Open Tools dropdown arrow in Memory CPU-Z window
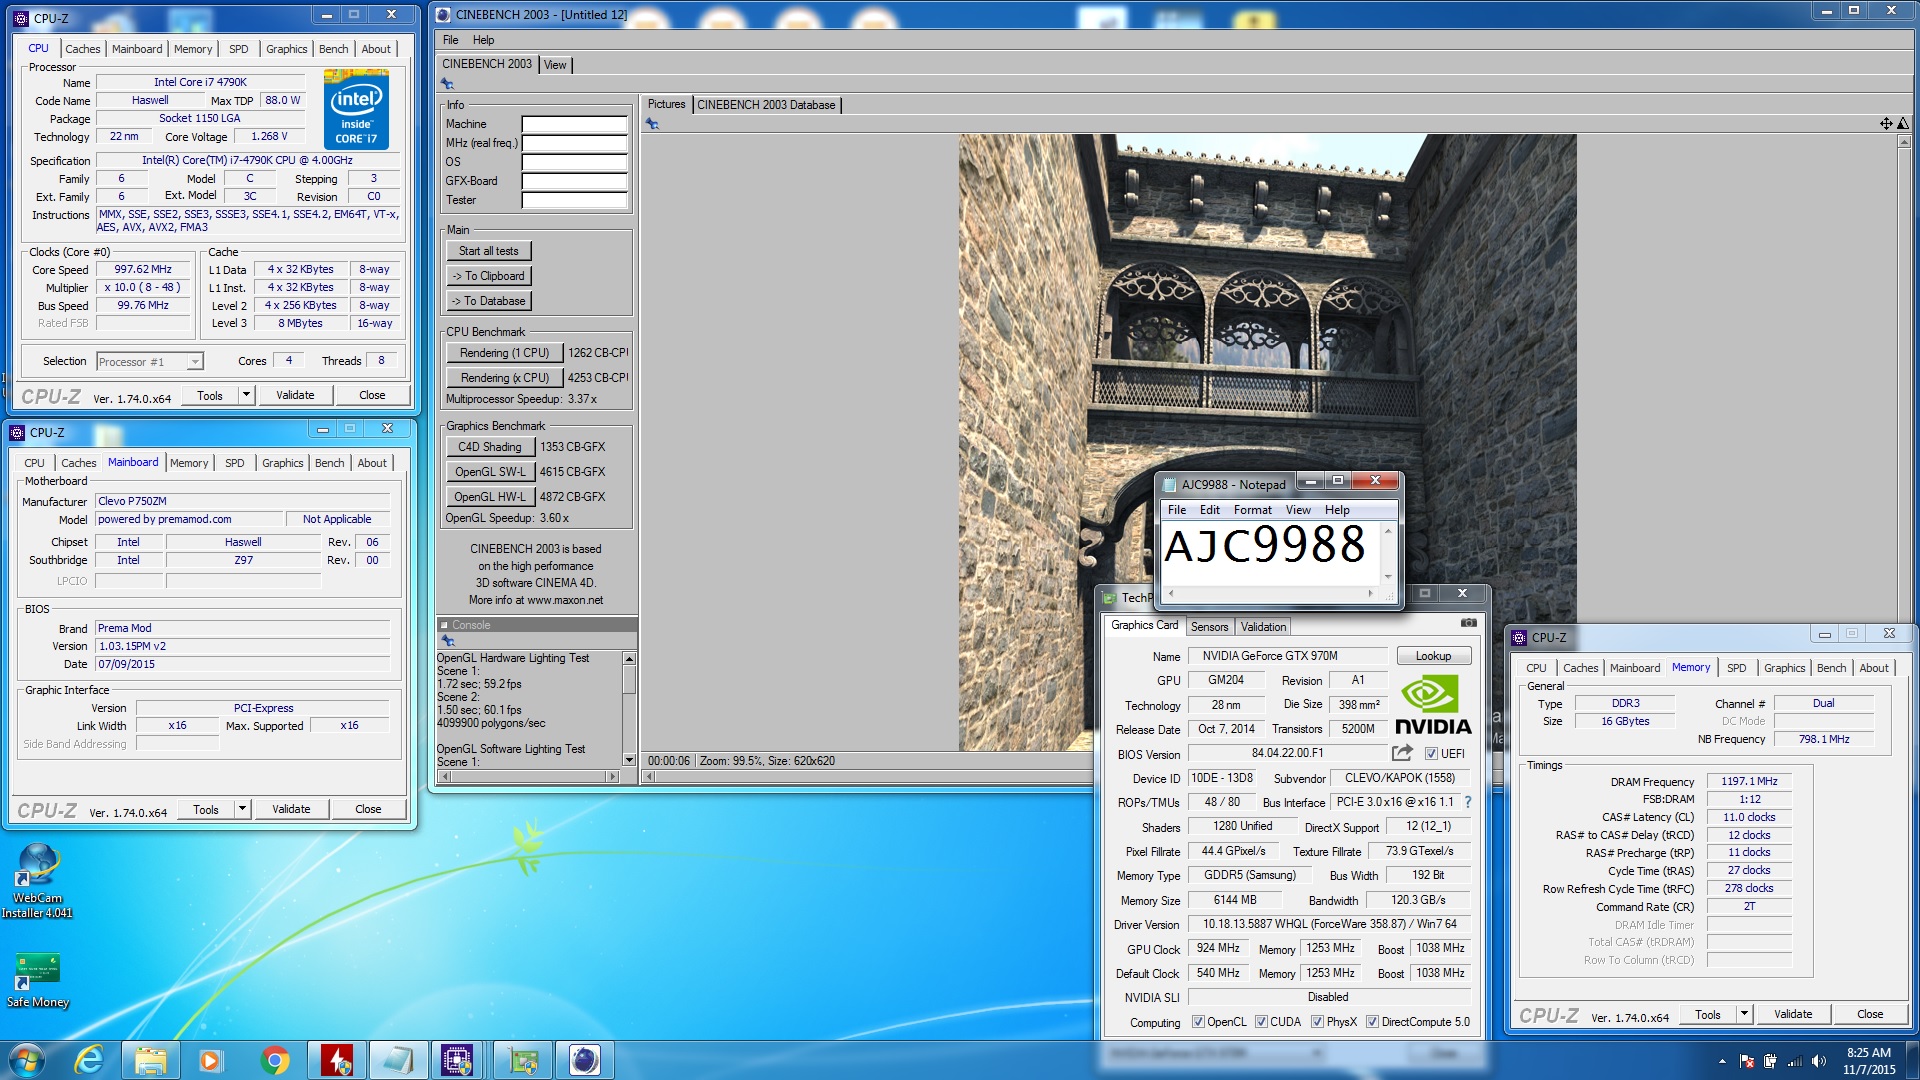 click(x=1744, y=1014)
